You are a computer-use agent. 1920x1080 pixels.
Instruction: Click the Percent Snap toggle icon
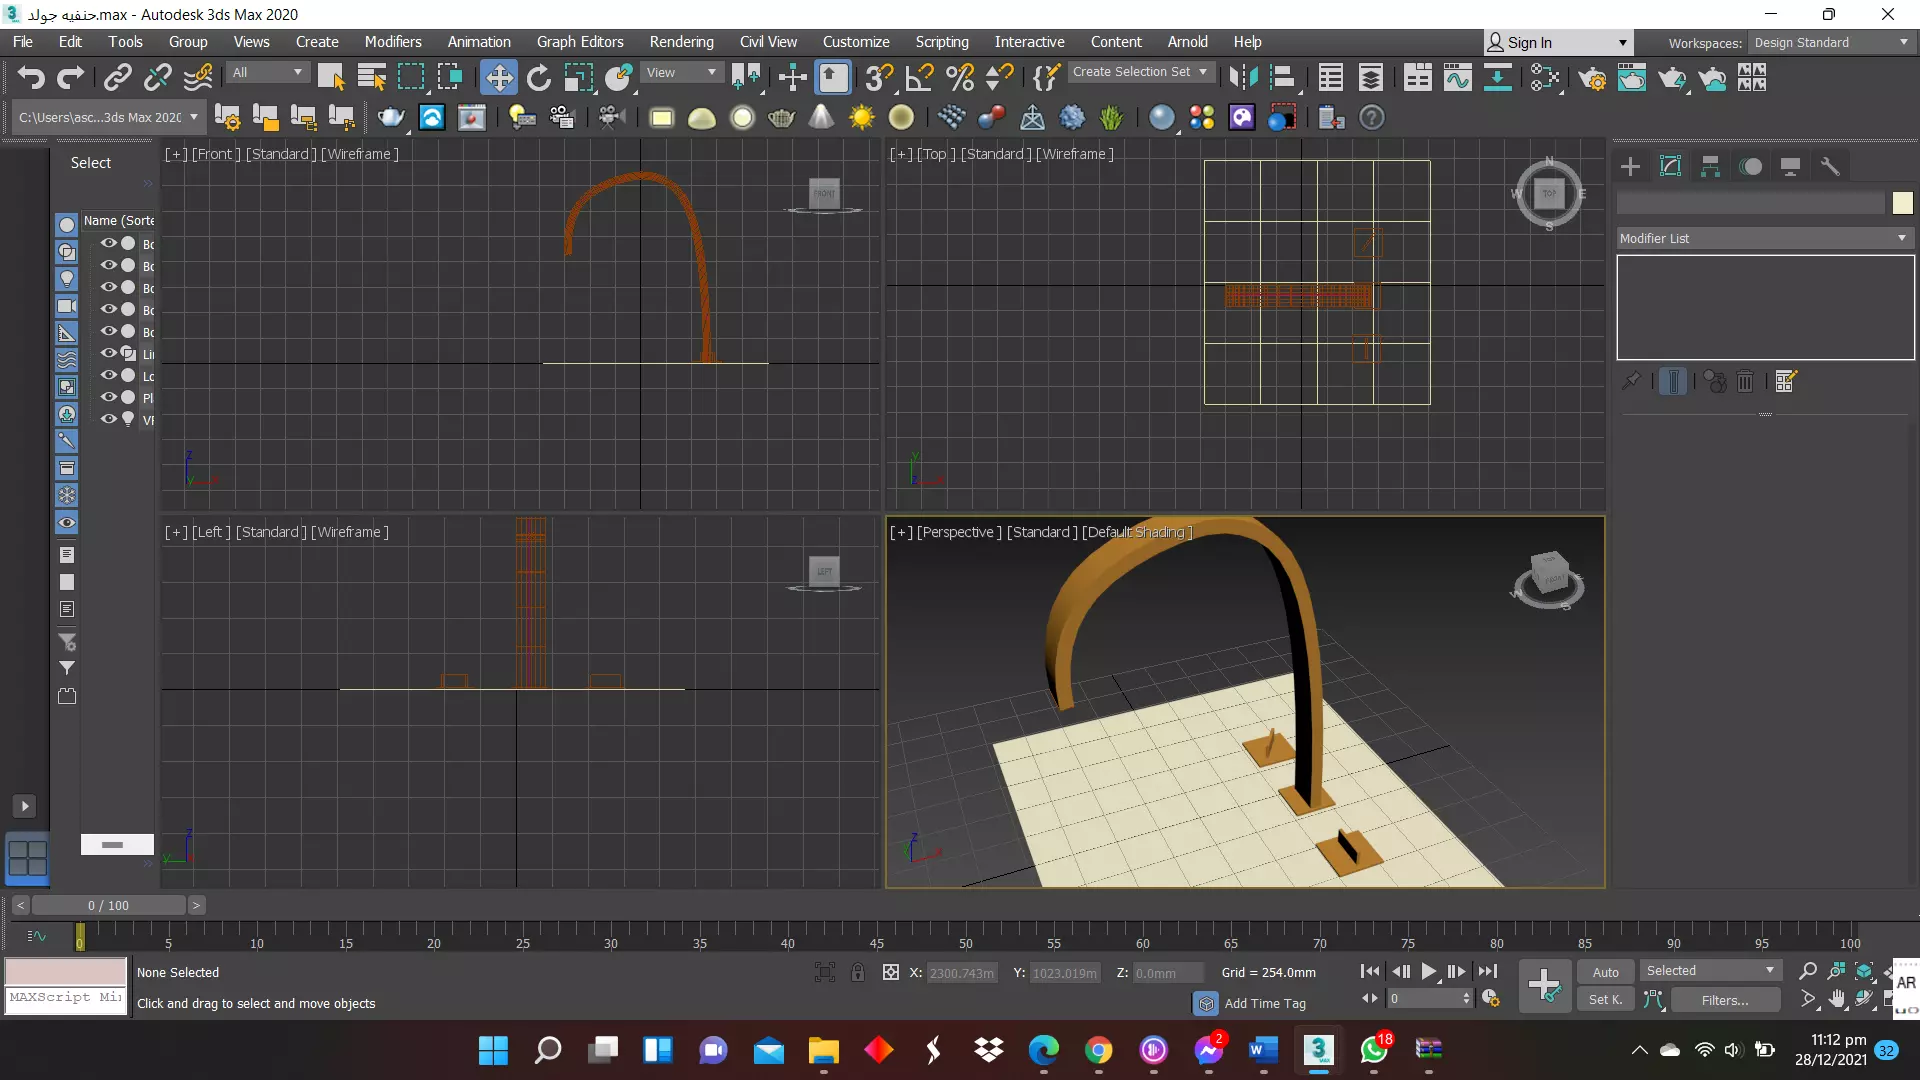tap(960, 78)
